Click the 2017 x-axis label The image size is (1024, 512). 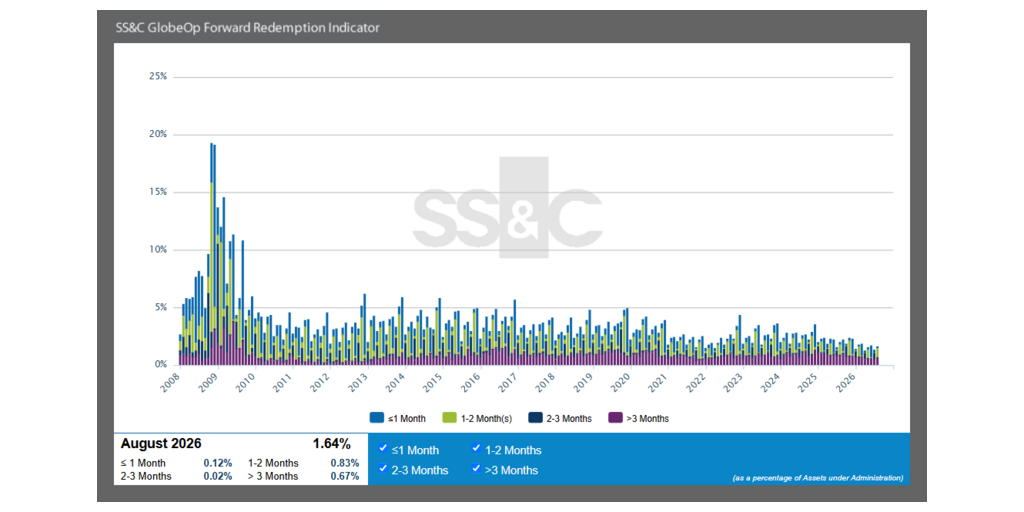pyautogui.click(x=507, y=383)
